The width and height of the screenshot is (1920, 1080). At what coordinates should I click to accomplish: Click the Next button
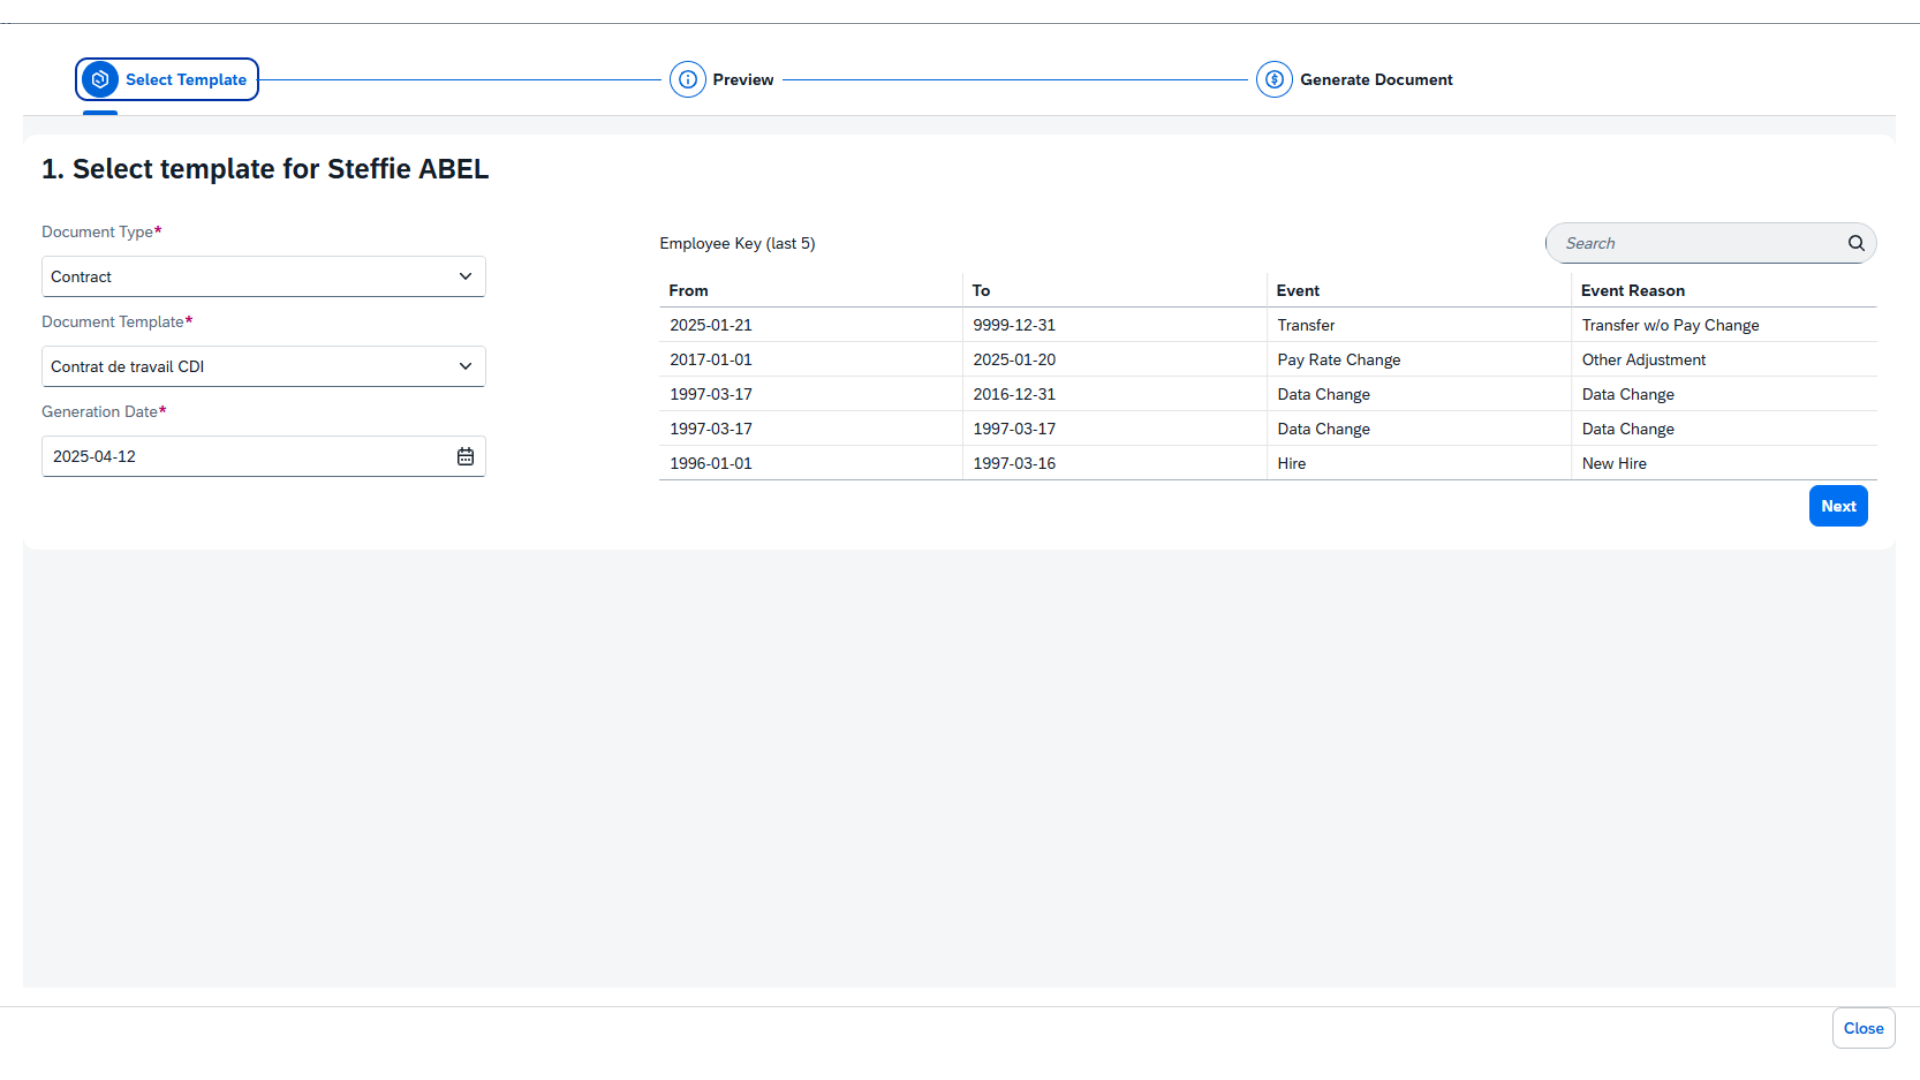click(x=1838, y=506)
